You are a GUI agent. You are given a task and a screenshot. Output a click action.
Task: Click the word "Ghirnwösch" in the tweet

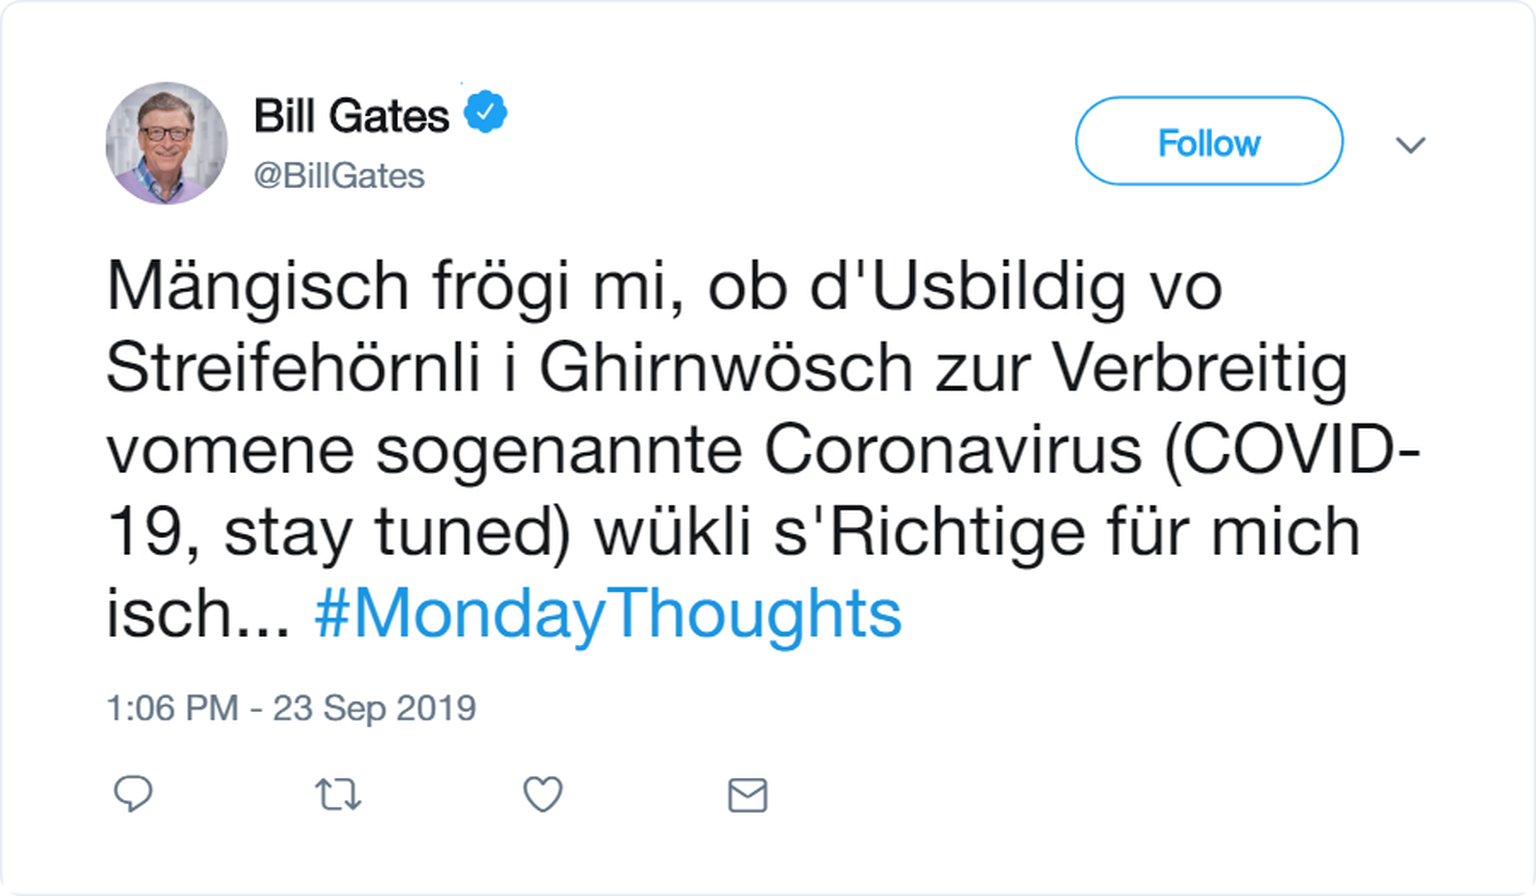(725, 368)
